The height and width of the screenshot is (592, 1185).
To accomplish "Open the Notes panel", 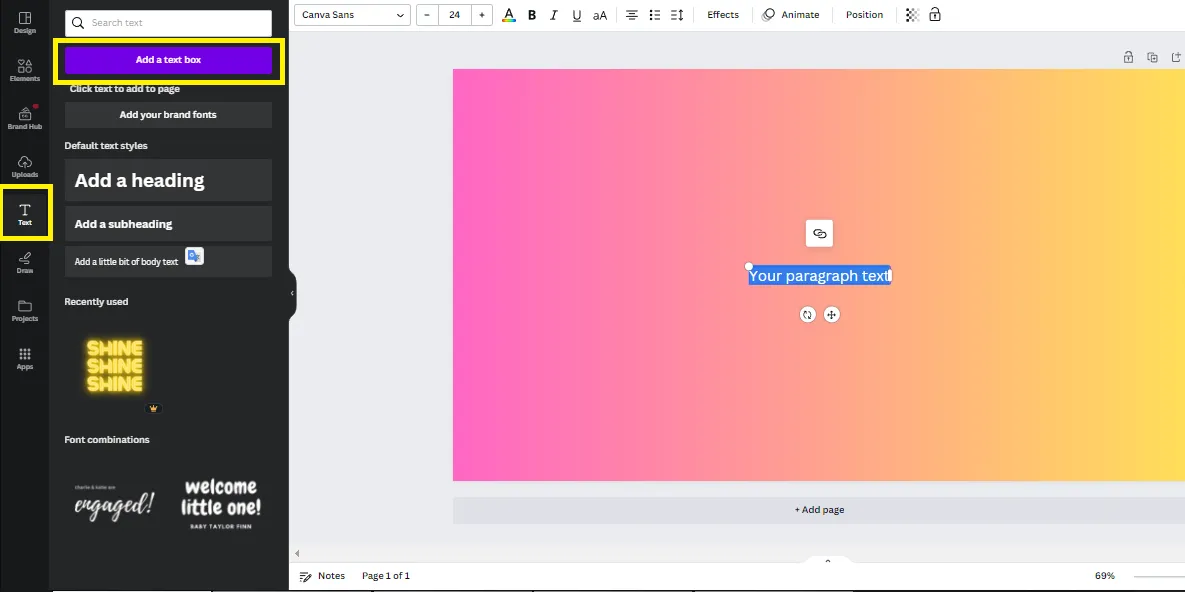I will pos(323,576).
